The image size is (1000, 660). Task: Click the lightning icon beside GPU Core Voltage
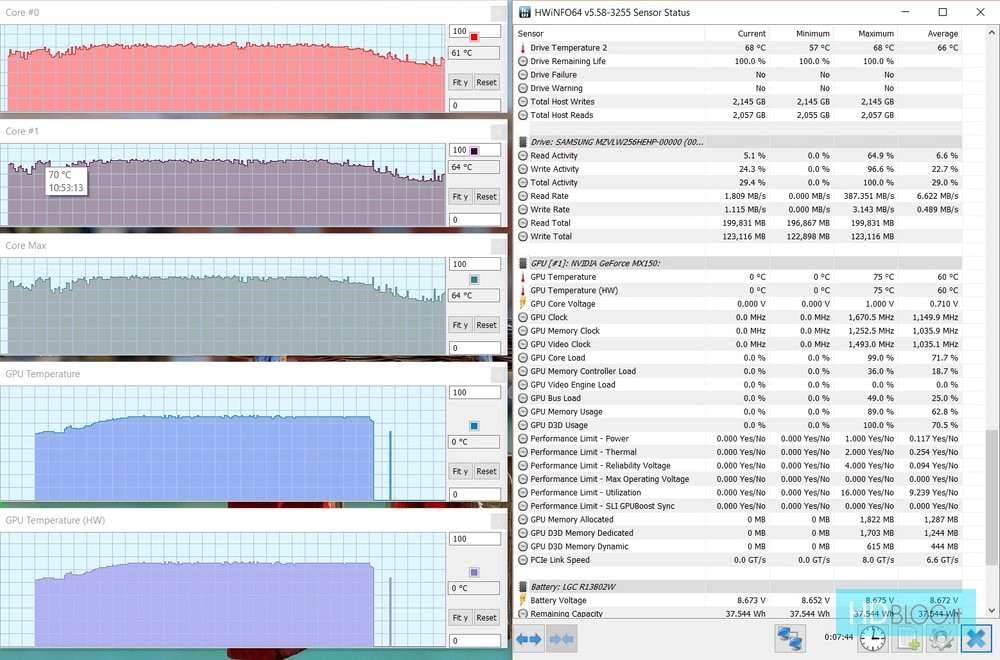(523, 304)
